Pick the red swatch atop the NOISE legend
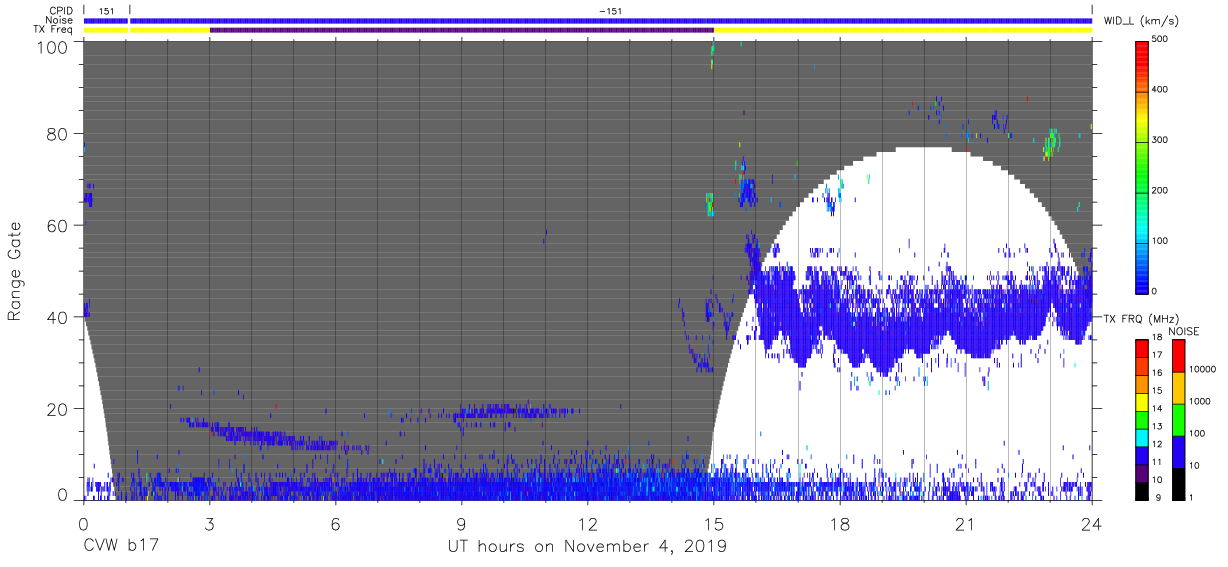 click(1179, 356)
